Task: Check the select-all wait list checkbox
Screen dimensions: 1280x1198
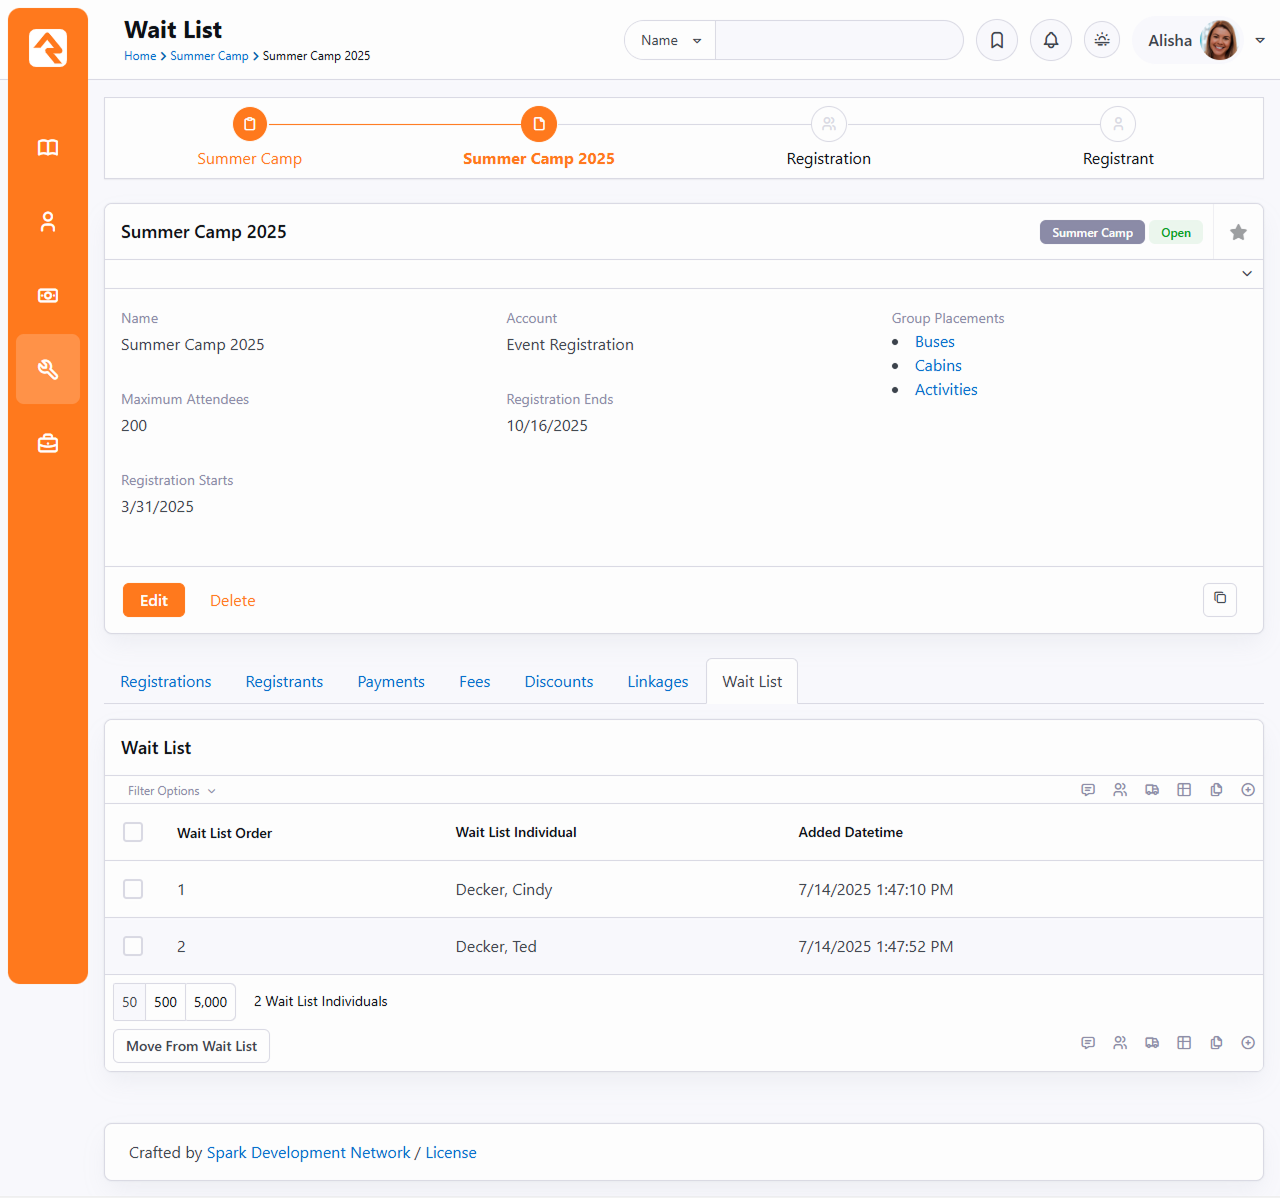Action: (133, 832)
